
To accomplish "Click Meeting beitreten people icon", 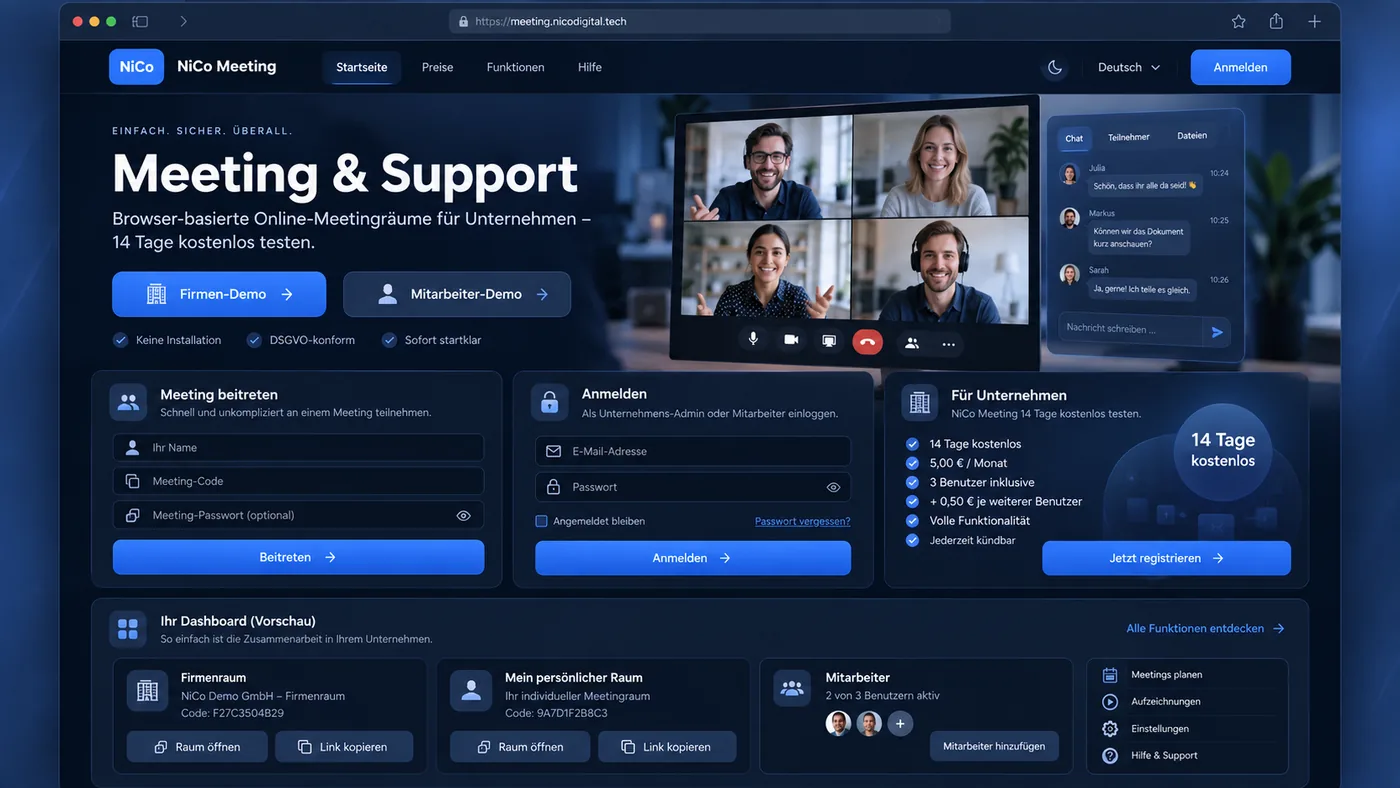I will [x=128, y=402].
